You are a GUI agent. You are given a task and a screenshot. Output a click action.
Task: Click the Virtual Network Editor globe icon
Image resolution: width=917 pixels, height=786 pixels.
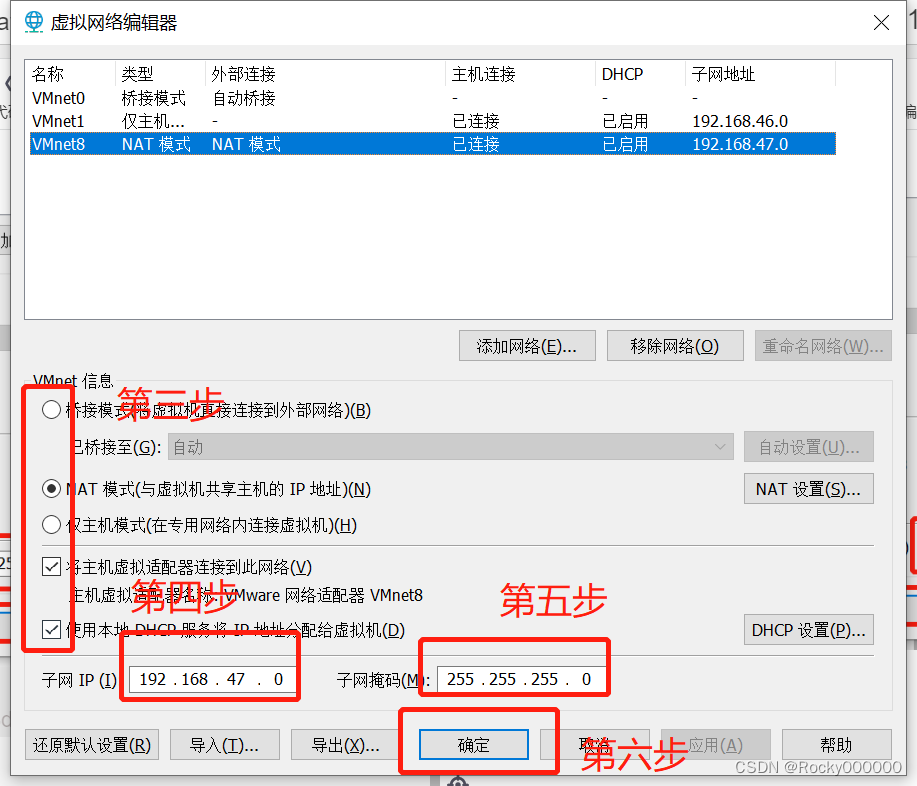(x=34, y=22)
